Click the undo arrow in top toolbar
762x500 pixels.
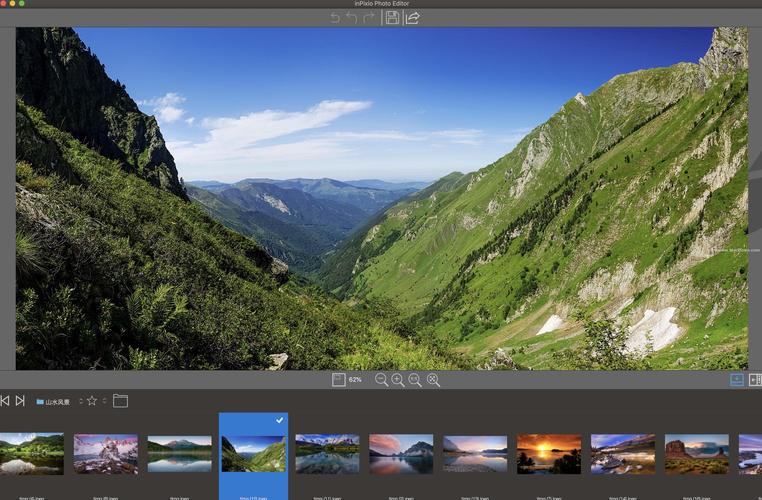[351, 18]
